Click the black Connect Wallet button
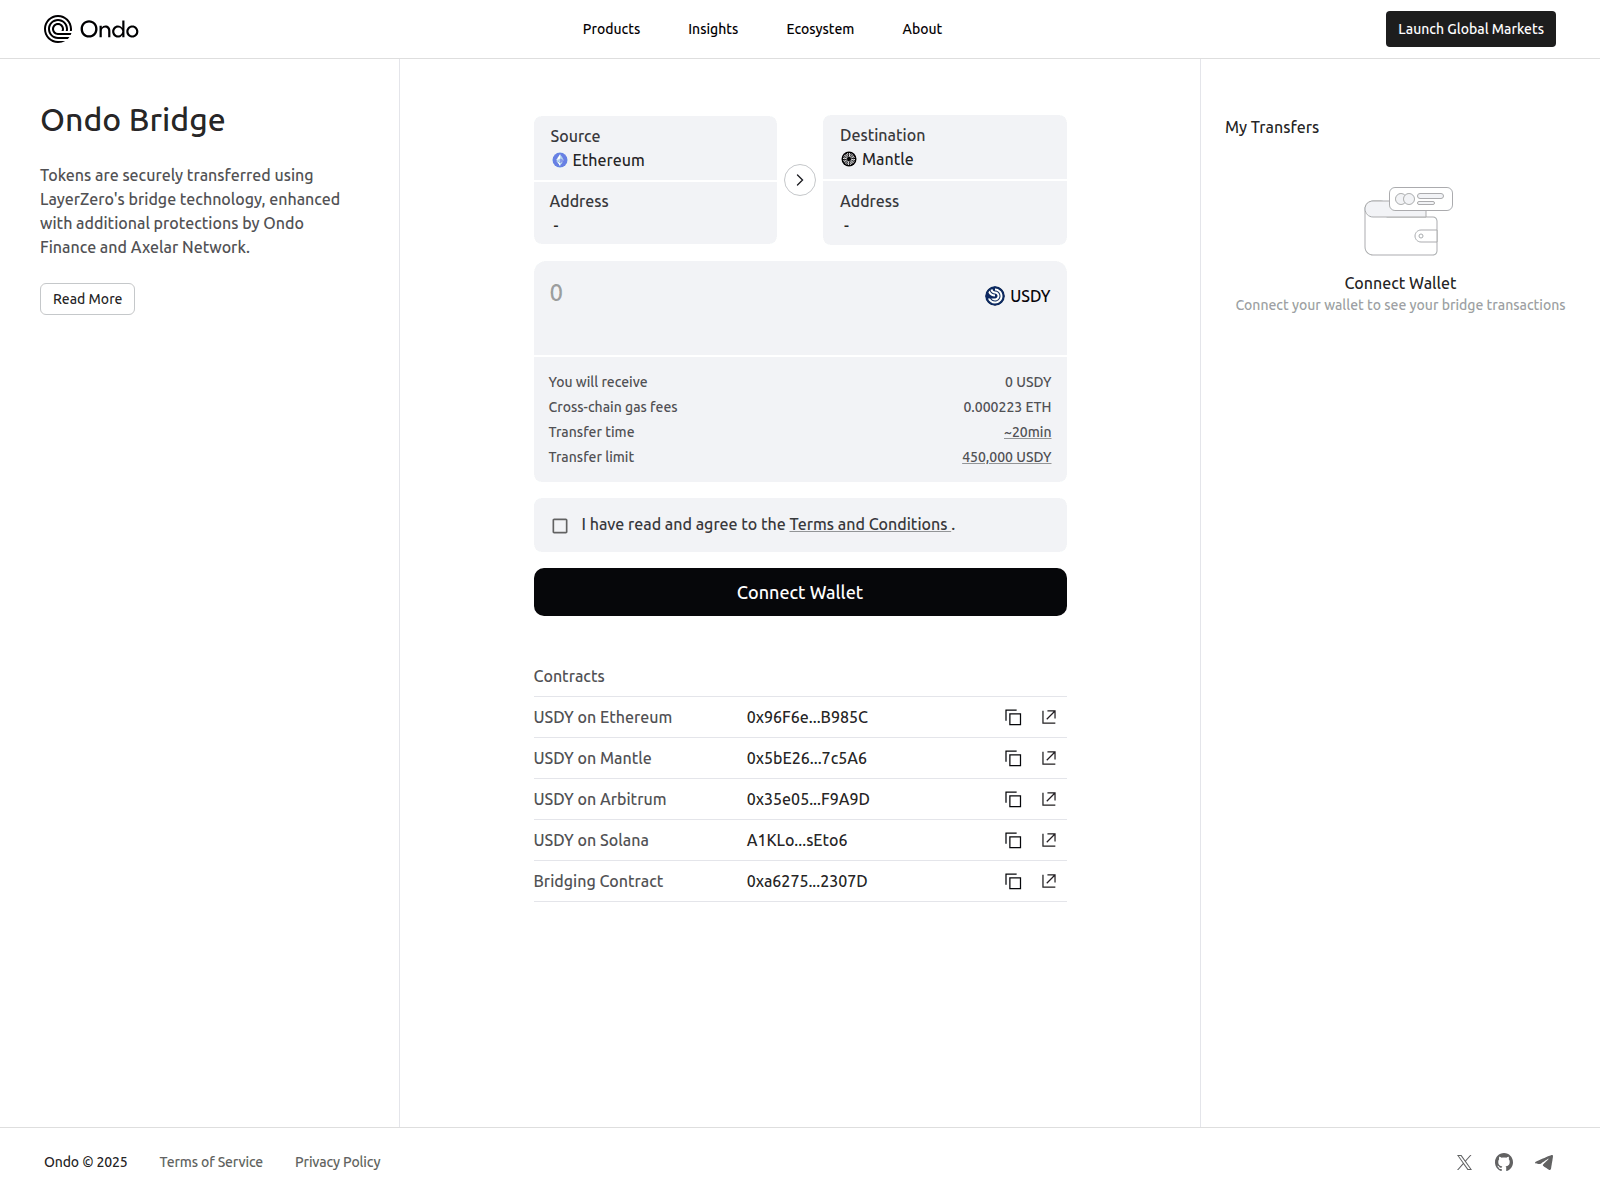1600x1200 pixels. (x=800, y=592)
